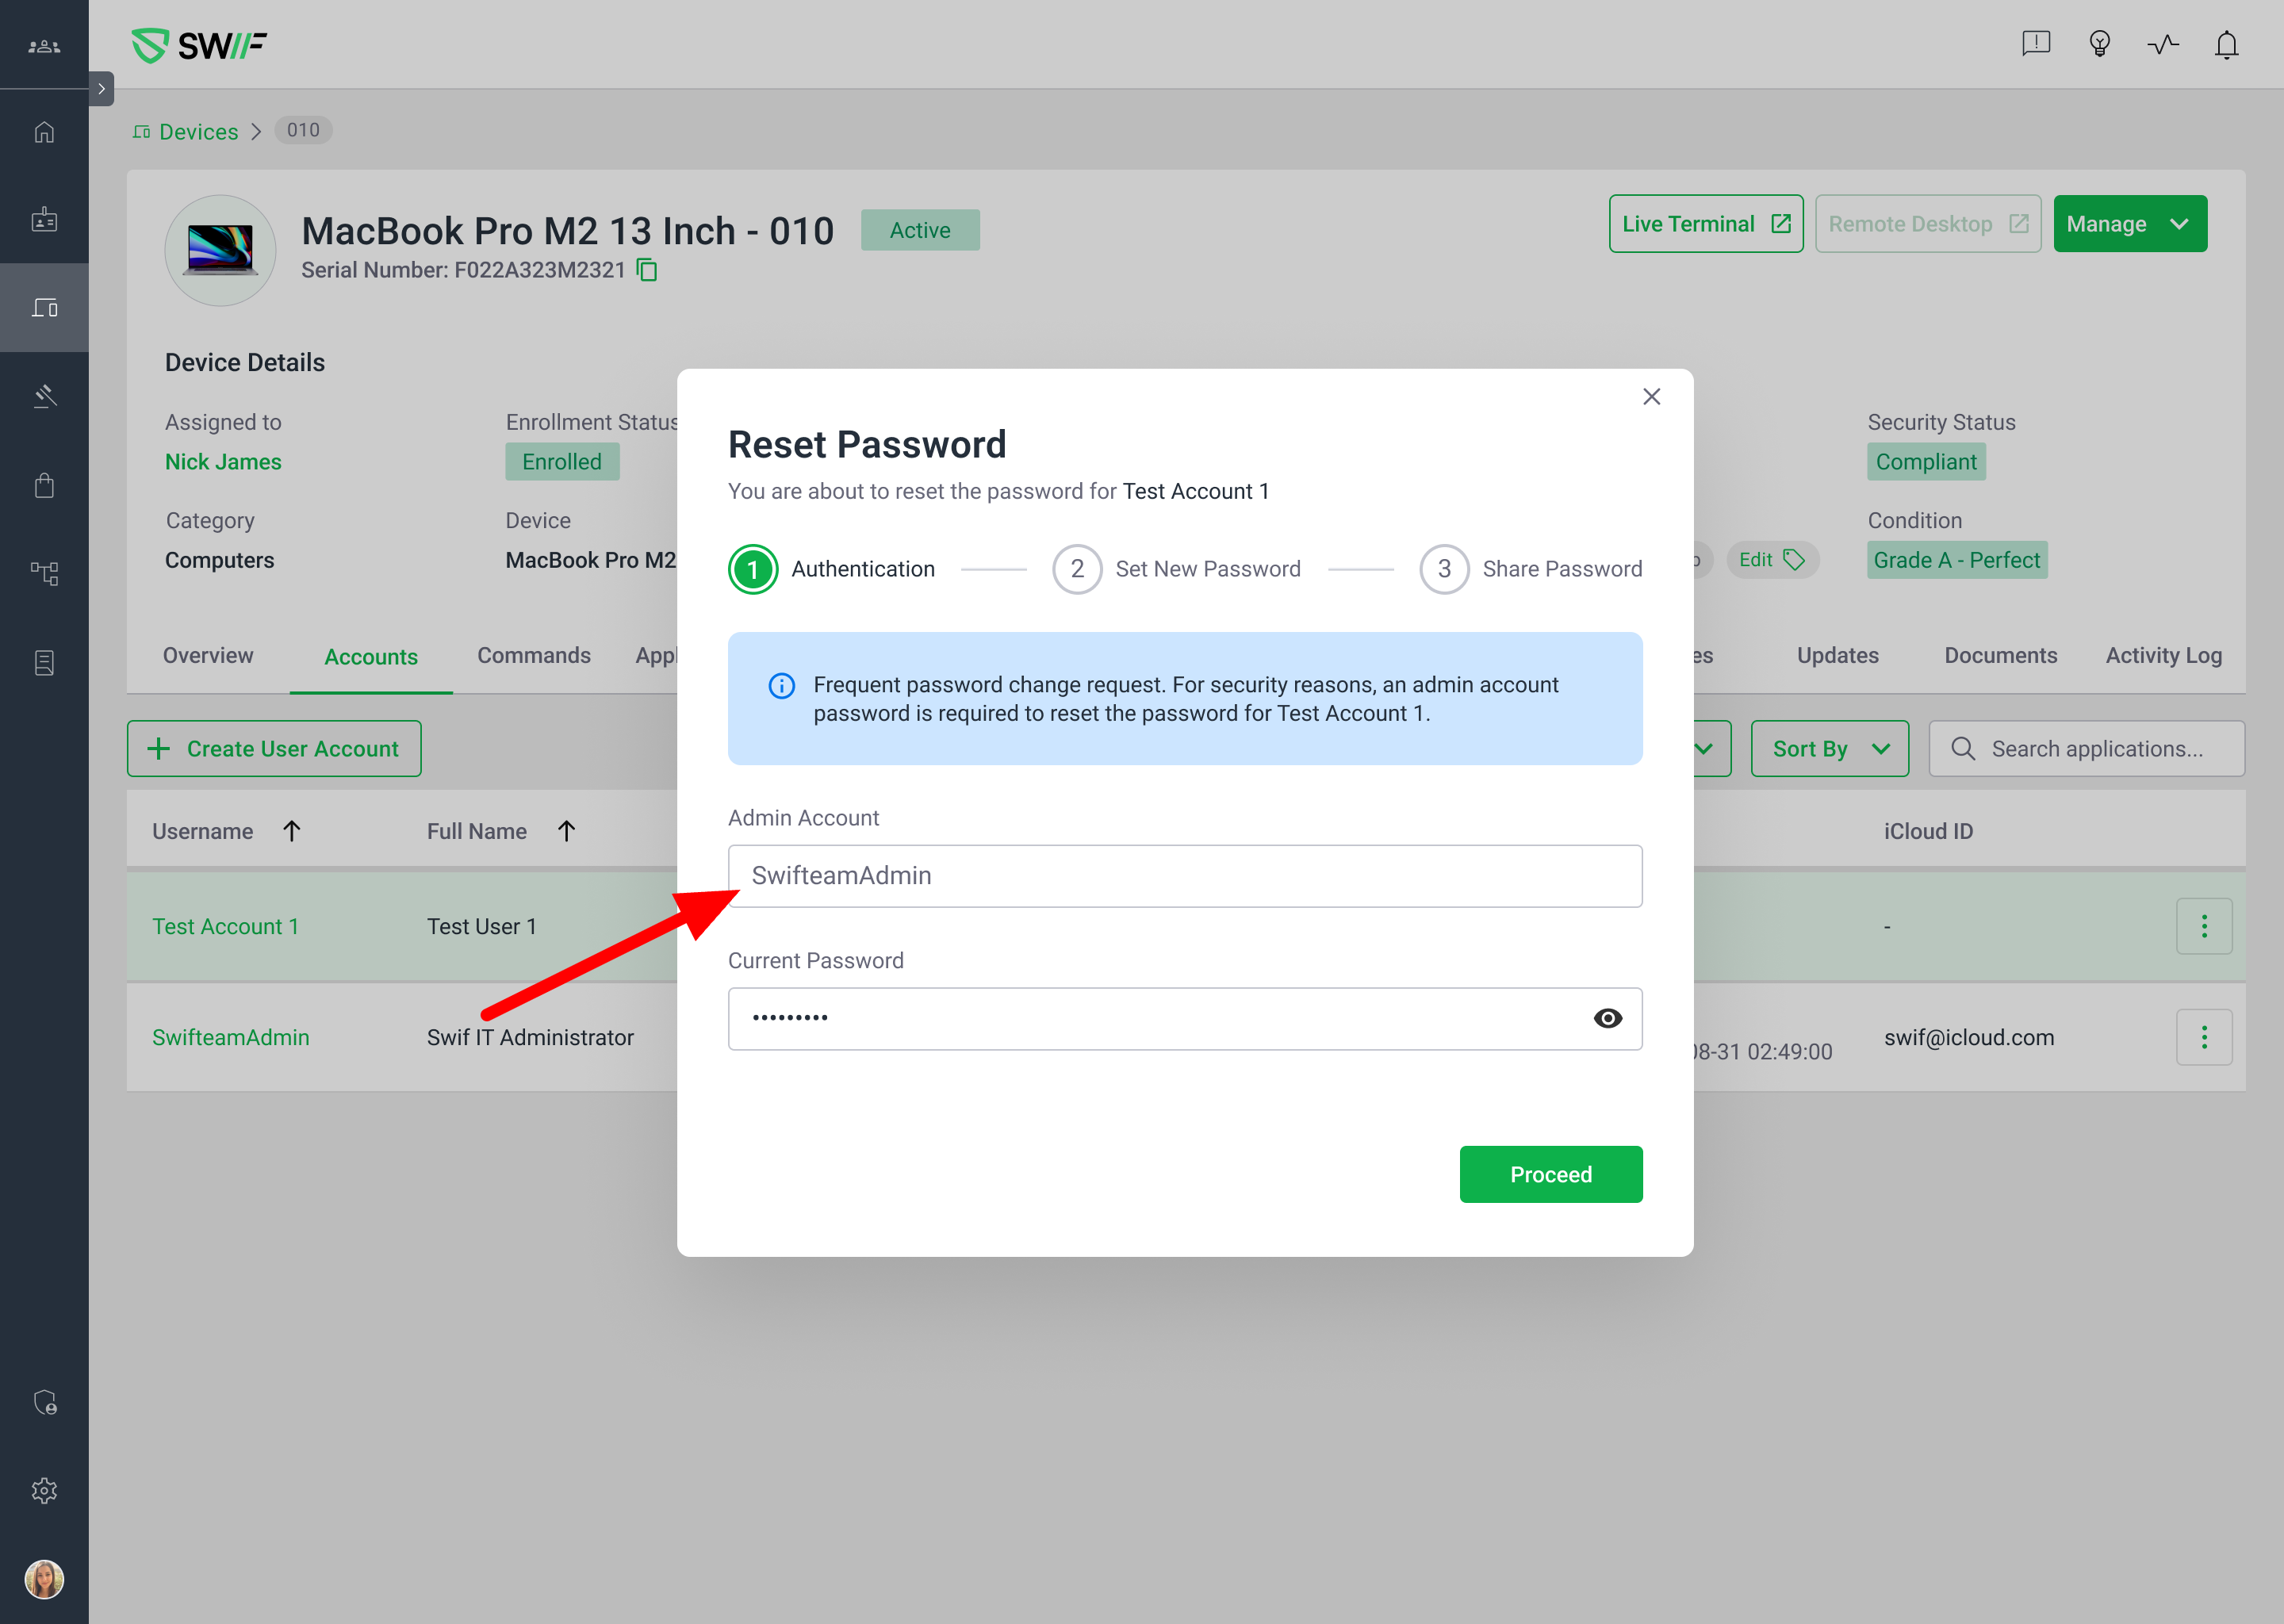Expand the Manage dropdown
Image resolution: width=2284 pixels, height=1624 pixels.
(2129, 224)
